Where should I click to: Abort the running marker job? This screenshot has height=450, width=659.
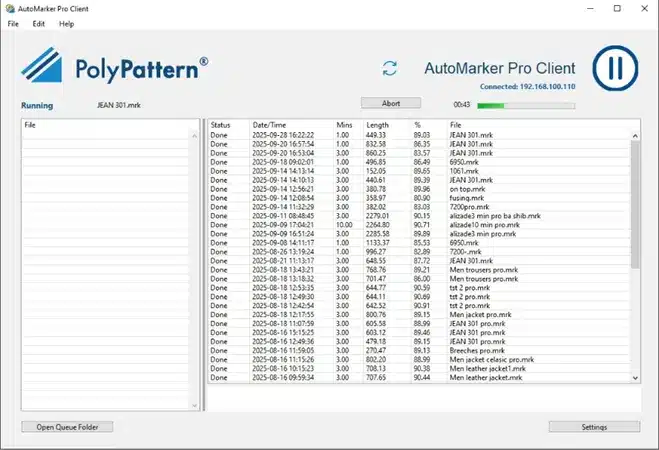point(391,103)
